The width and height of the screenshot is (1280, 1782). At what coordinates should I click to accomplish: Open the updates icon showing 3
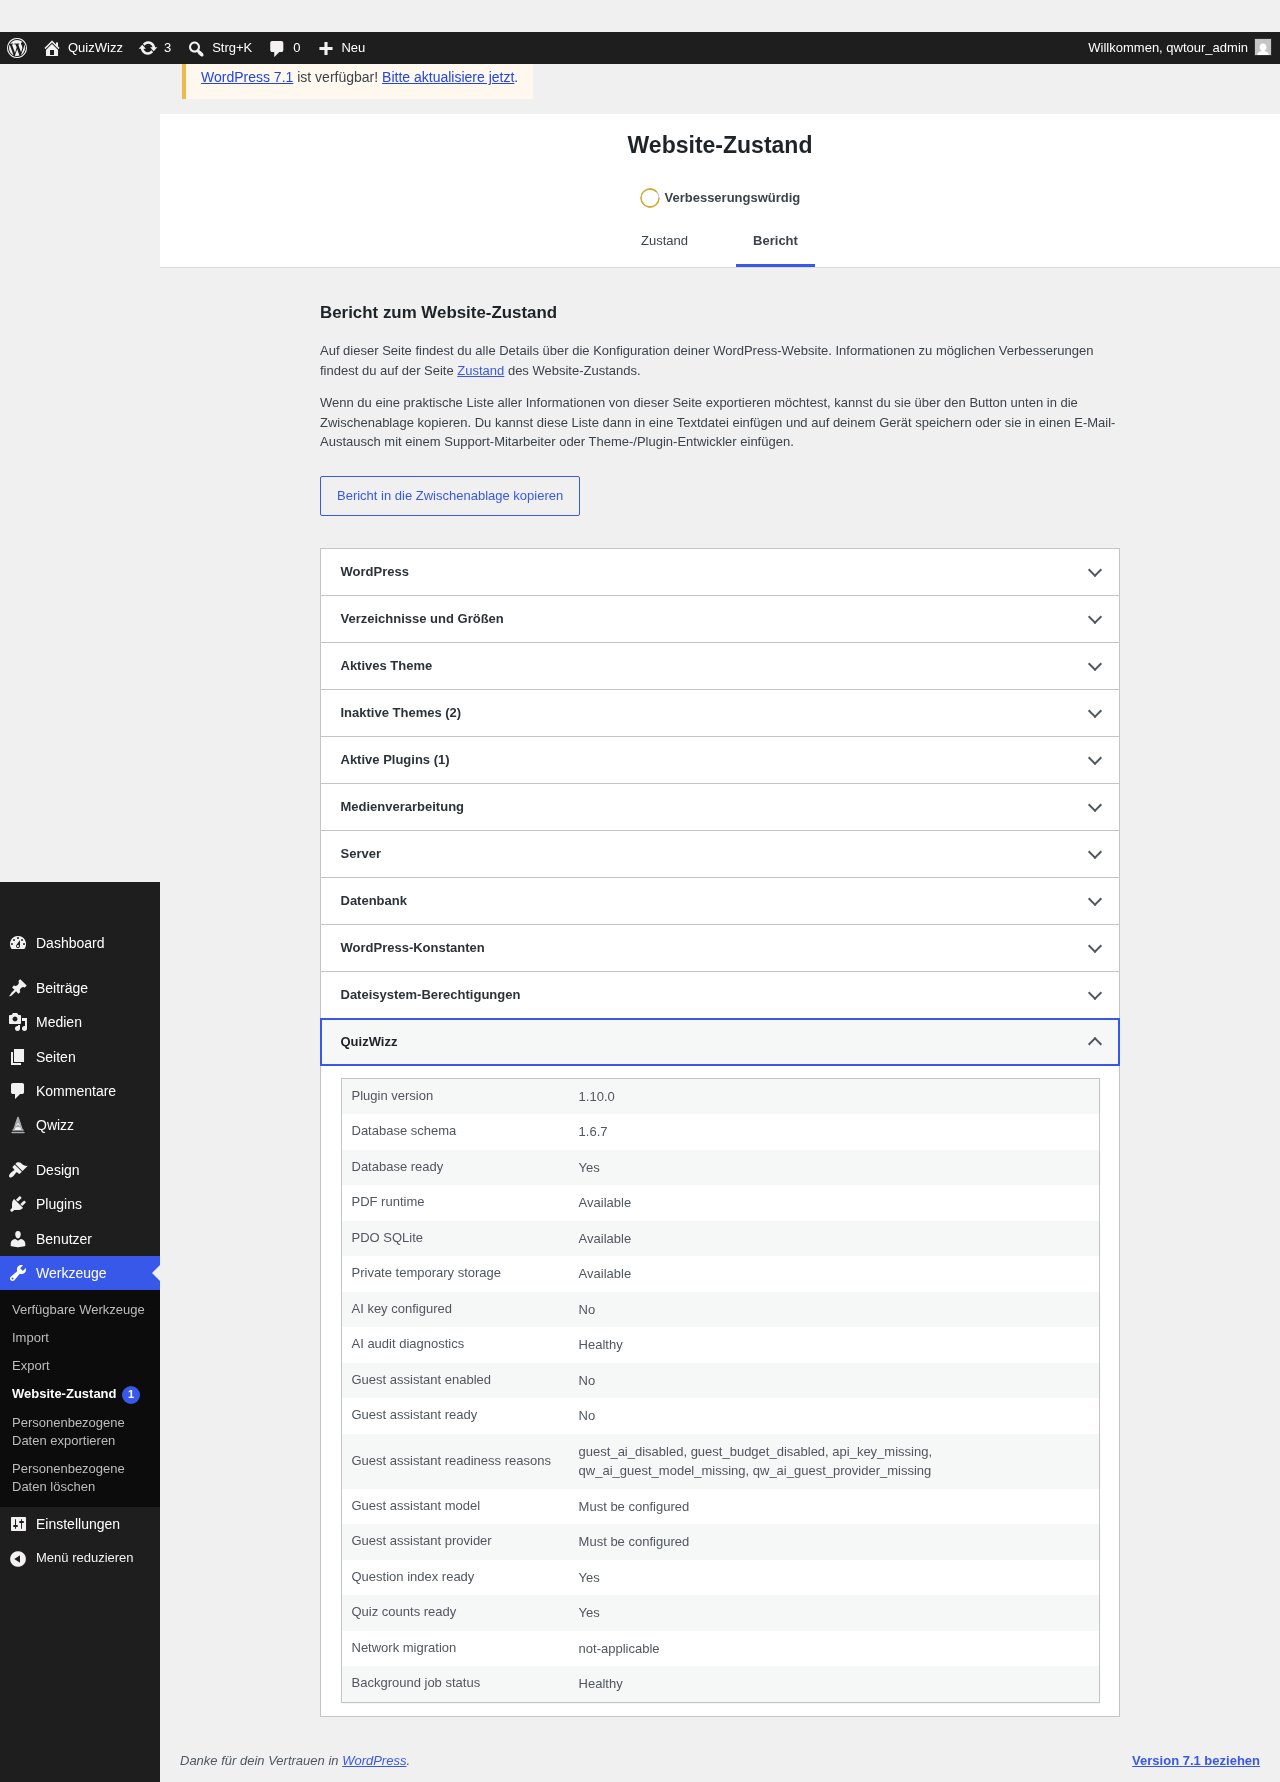(148, 48)
